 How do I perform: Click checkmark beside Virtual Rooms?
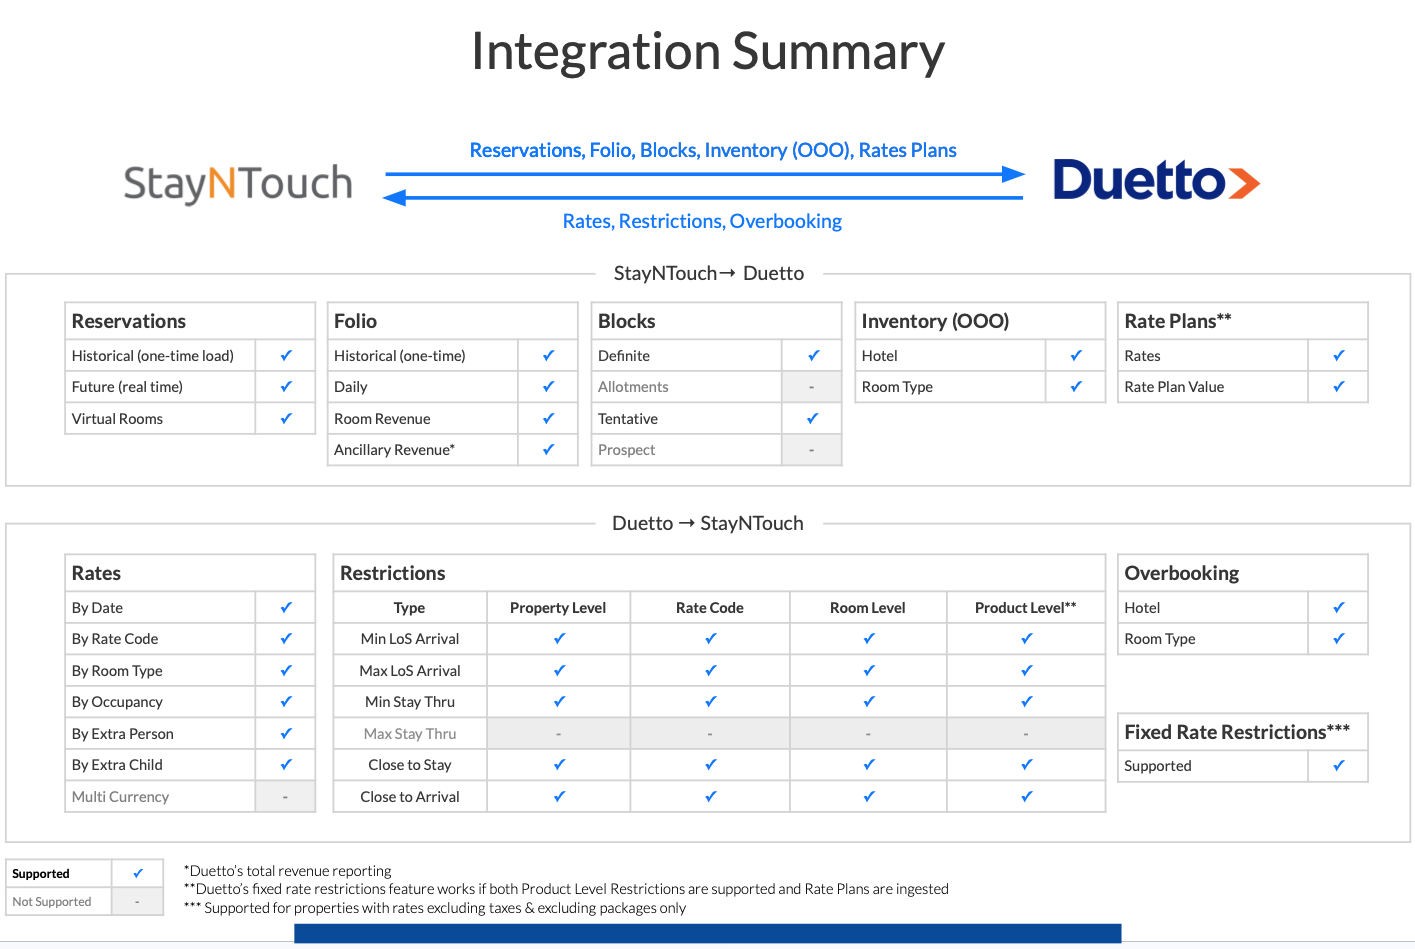pos(286,418)
